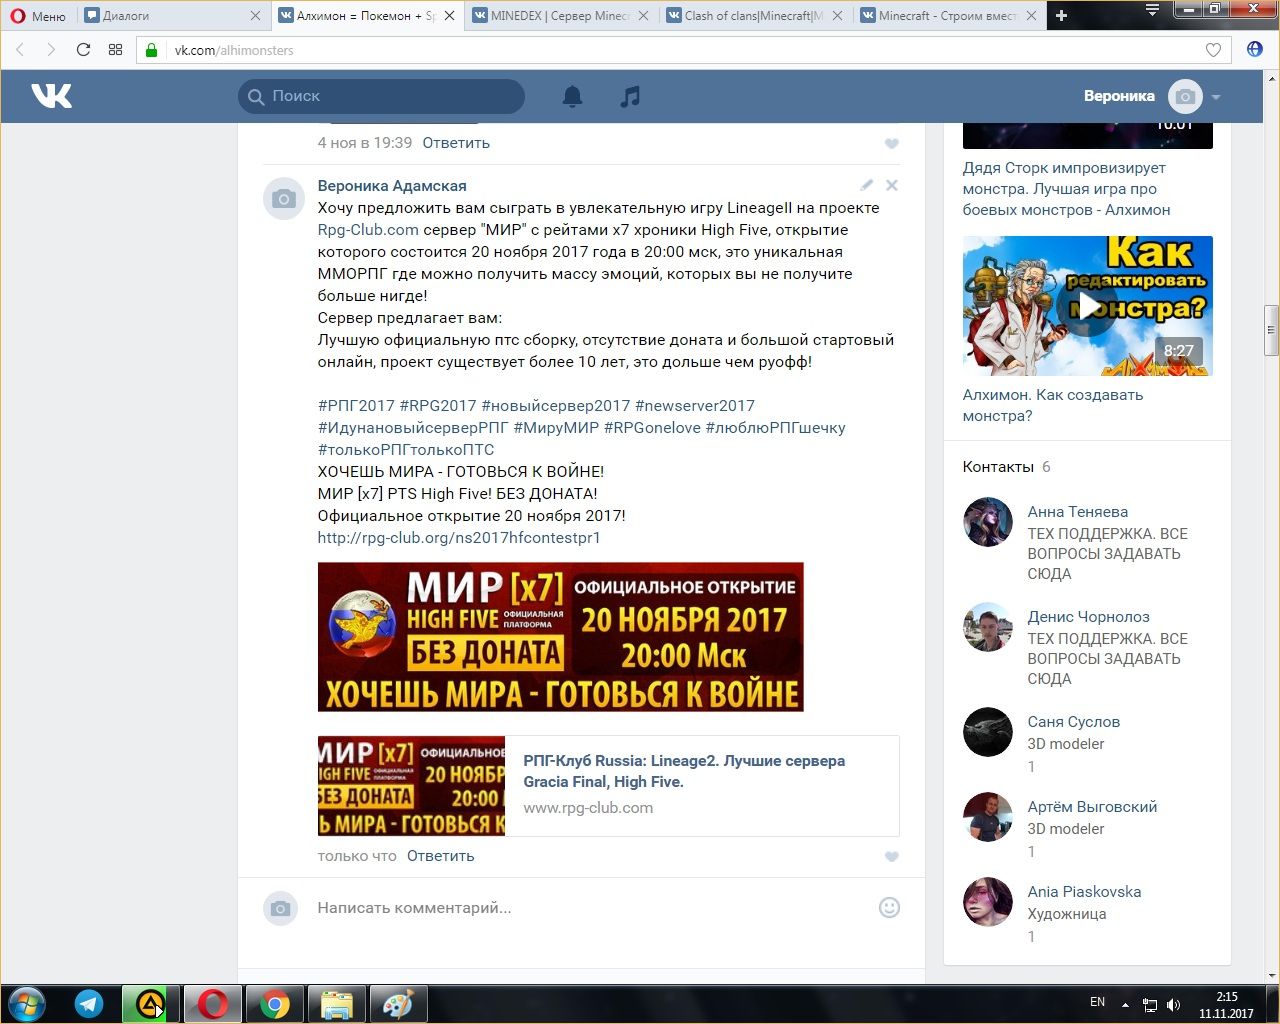Viewport: 1280px width, 1024px height.
Task: Open Дядя Сторк импровизирует video title
Action: 1066,189
